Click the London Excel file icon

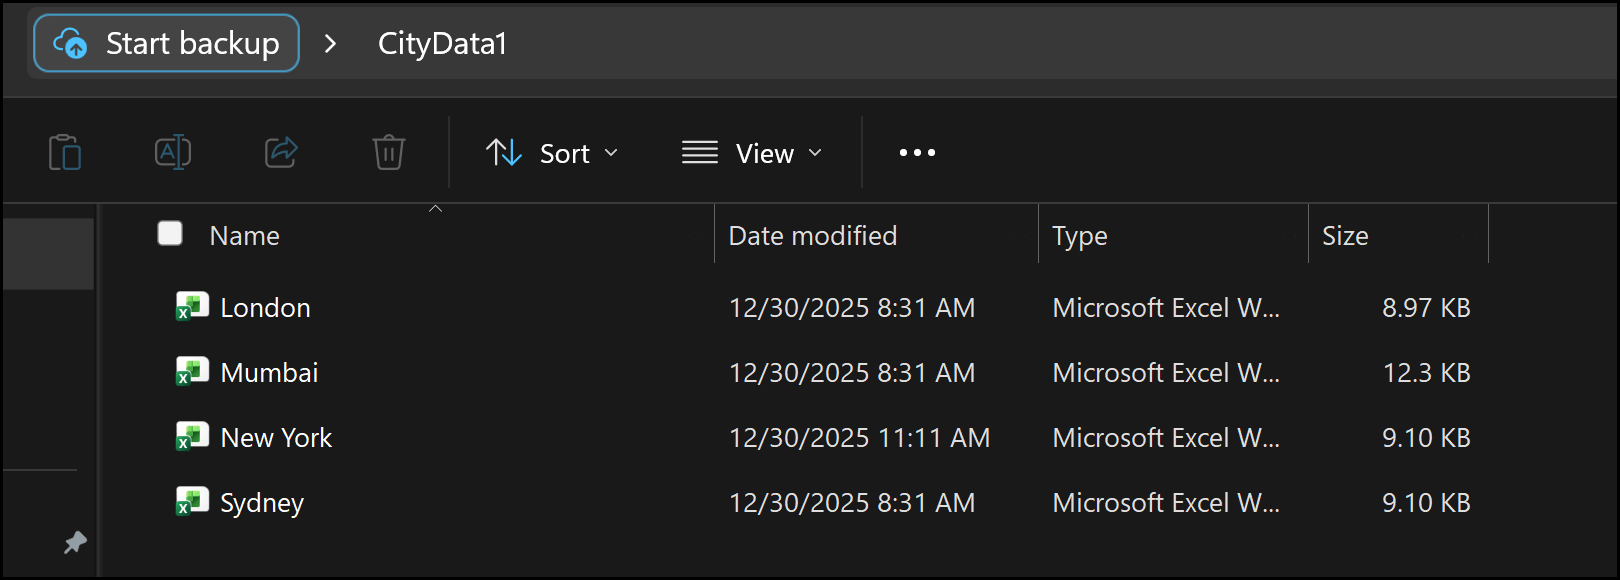191,307
